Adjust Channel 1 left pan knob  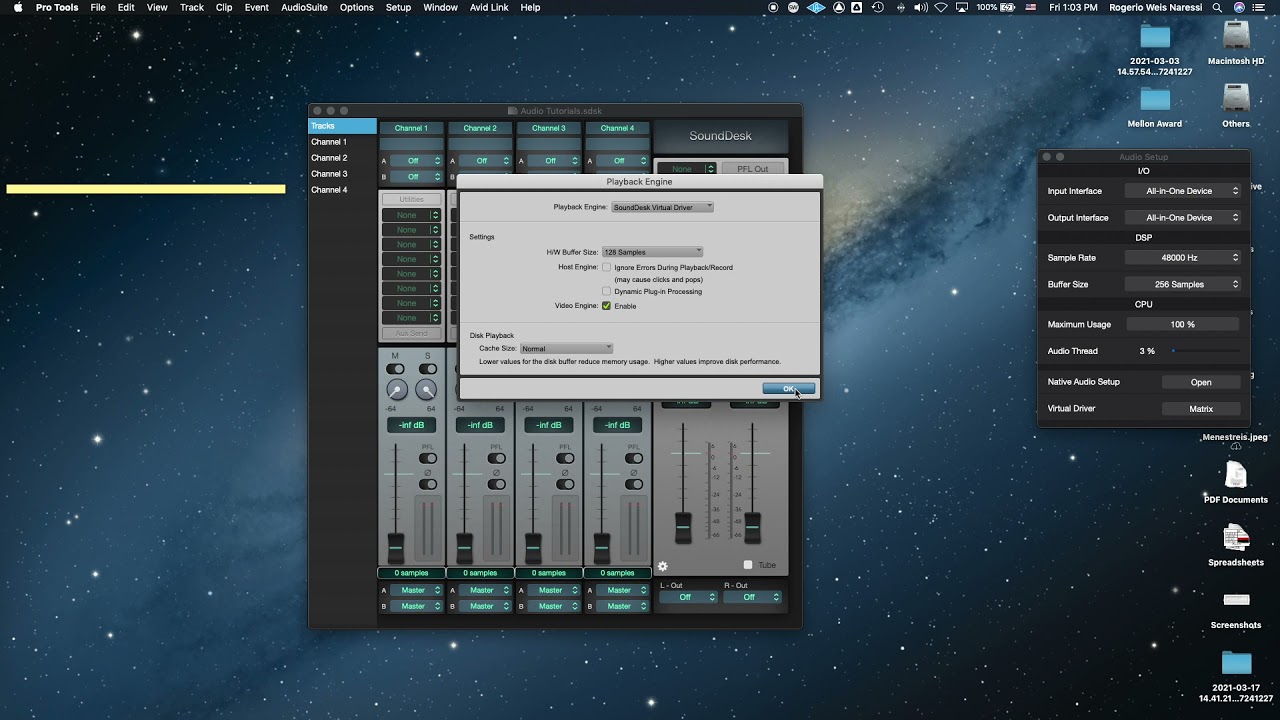pyautogui.click(x=397, y=390)
